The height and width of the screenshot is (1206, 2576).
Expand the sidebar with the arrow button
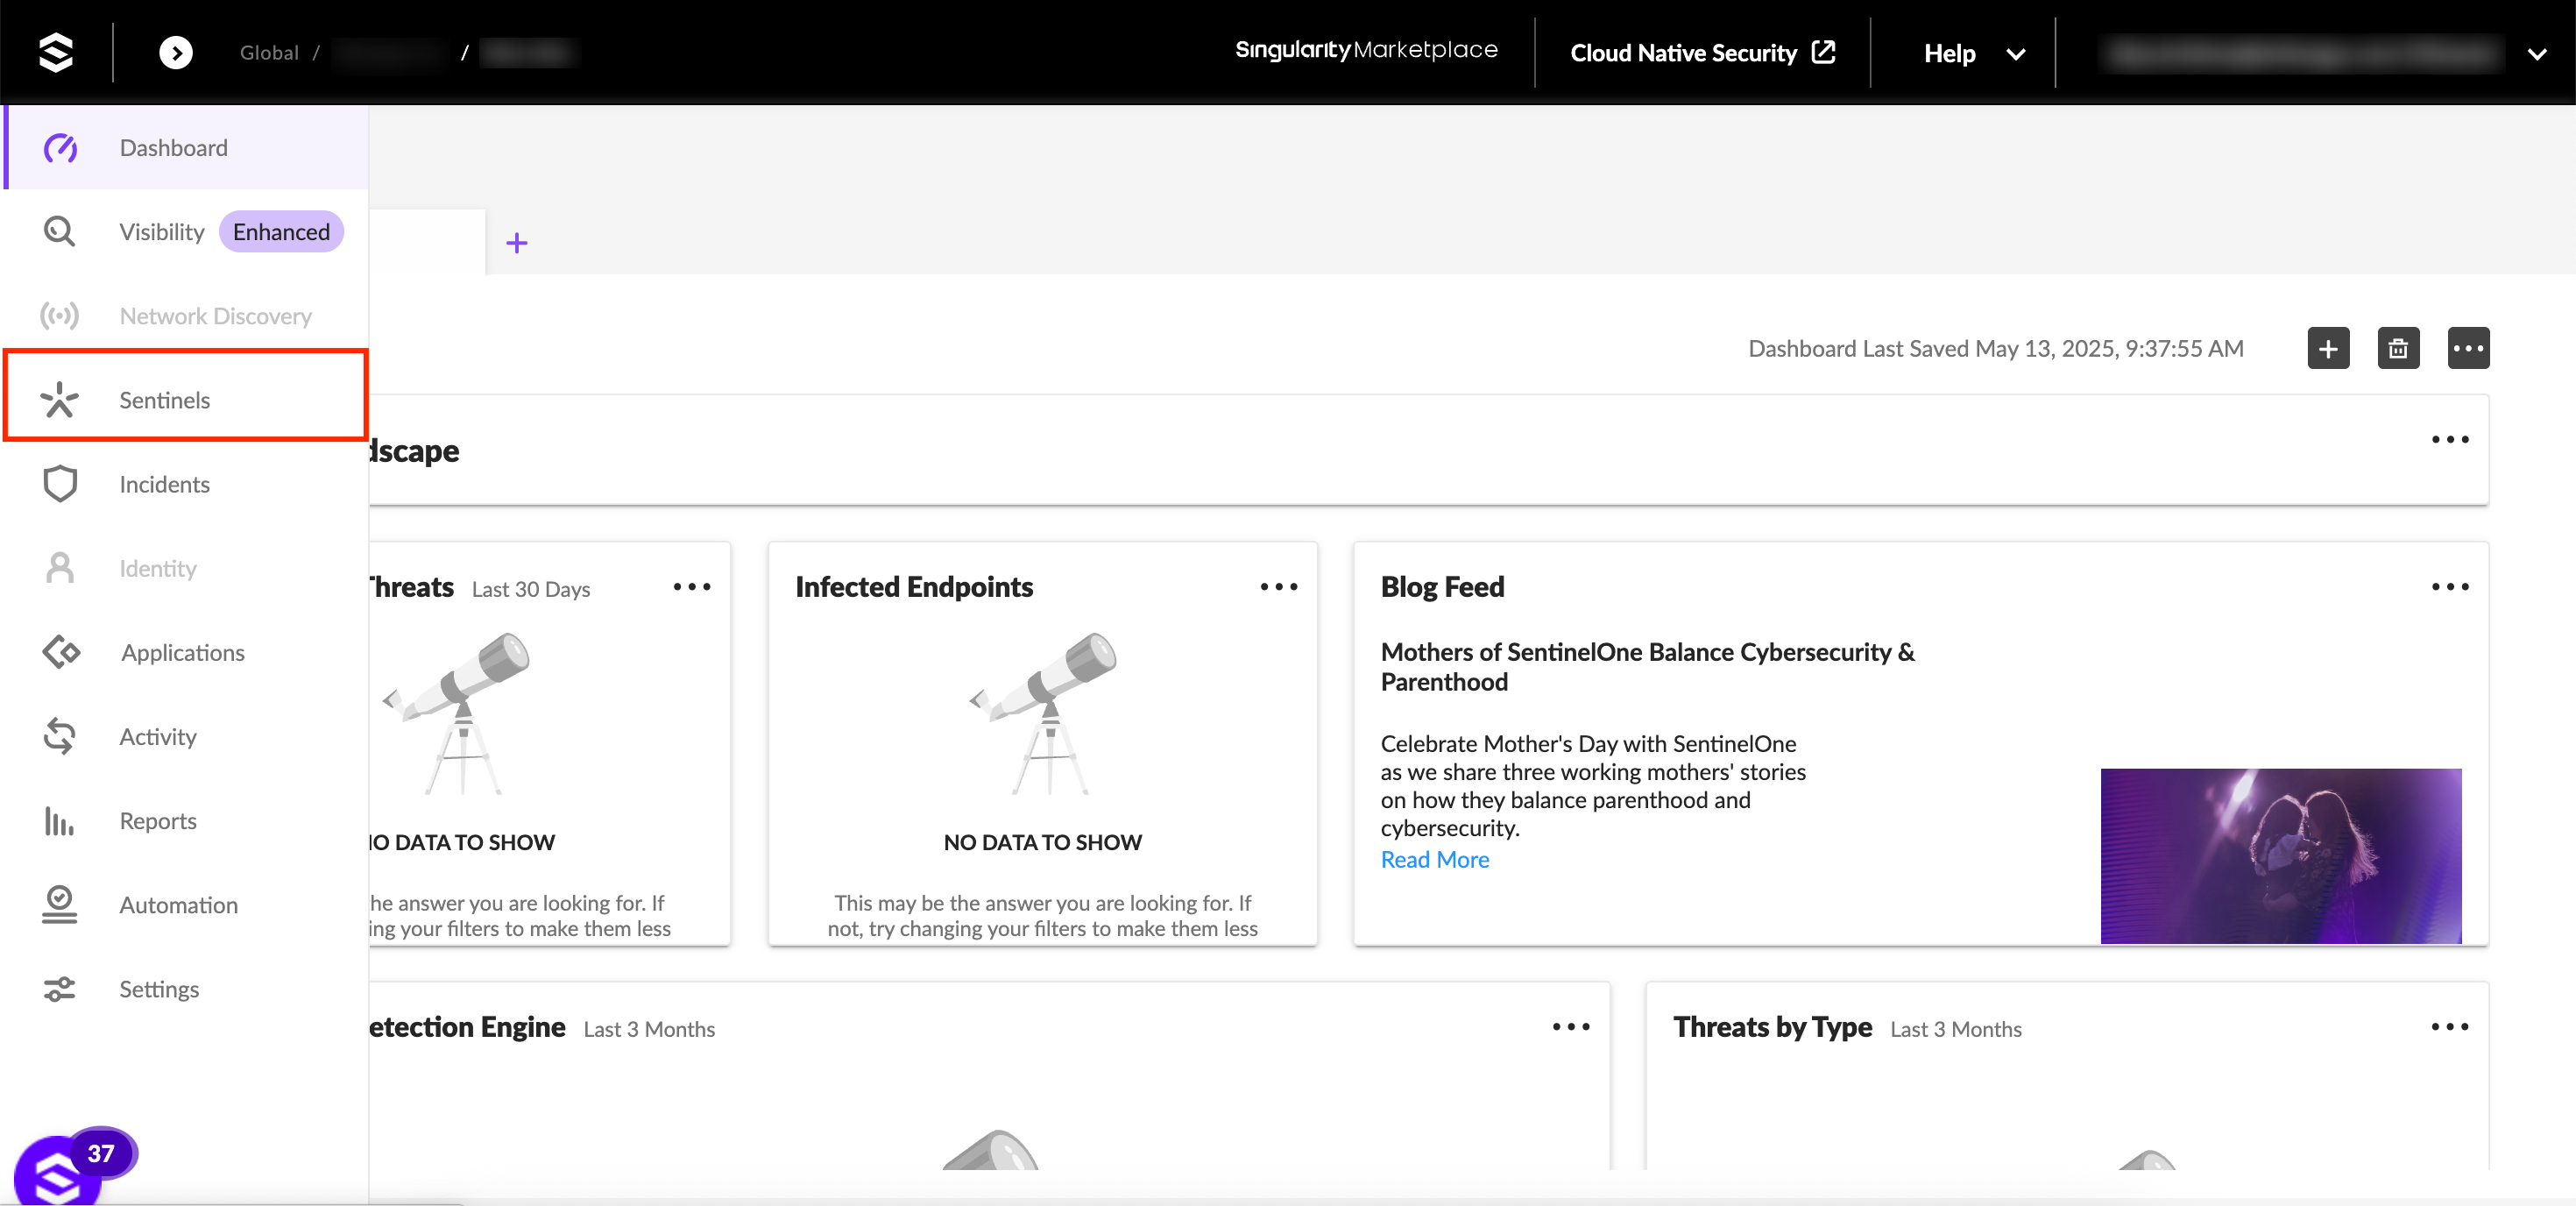176,52
